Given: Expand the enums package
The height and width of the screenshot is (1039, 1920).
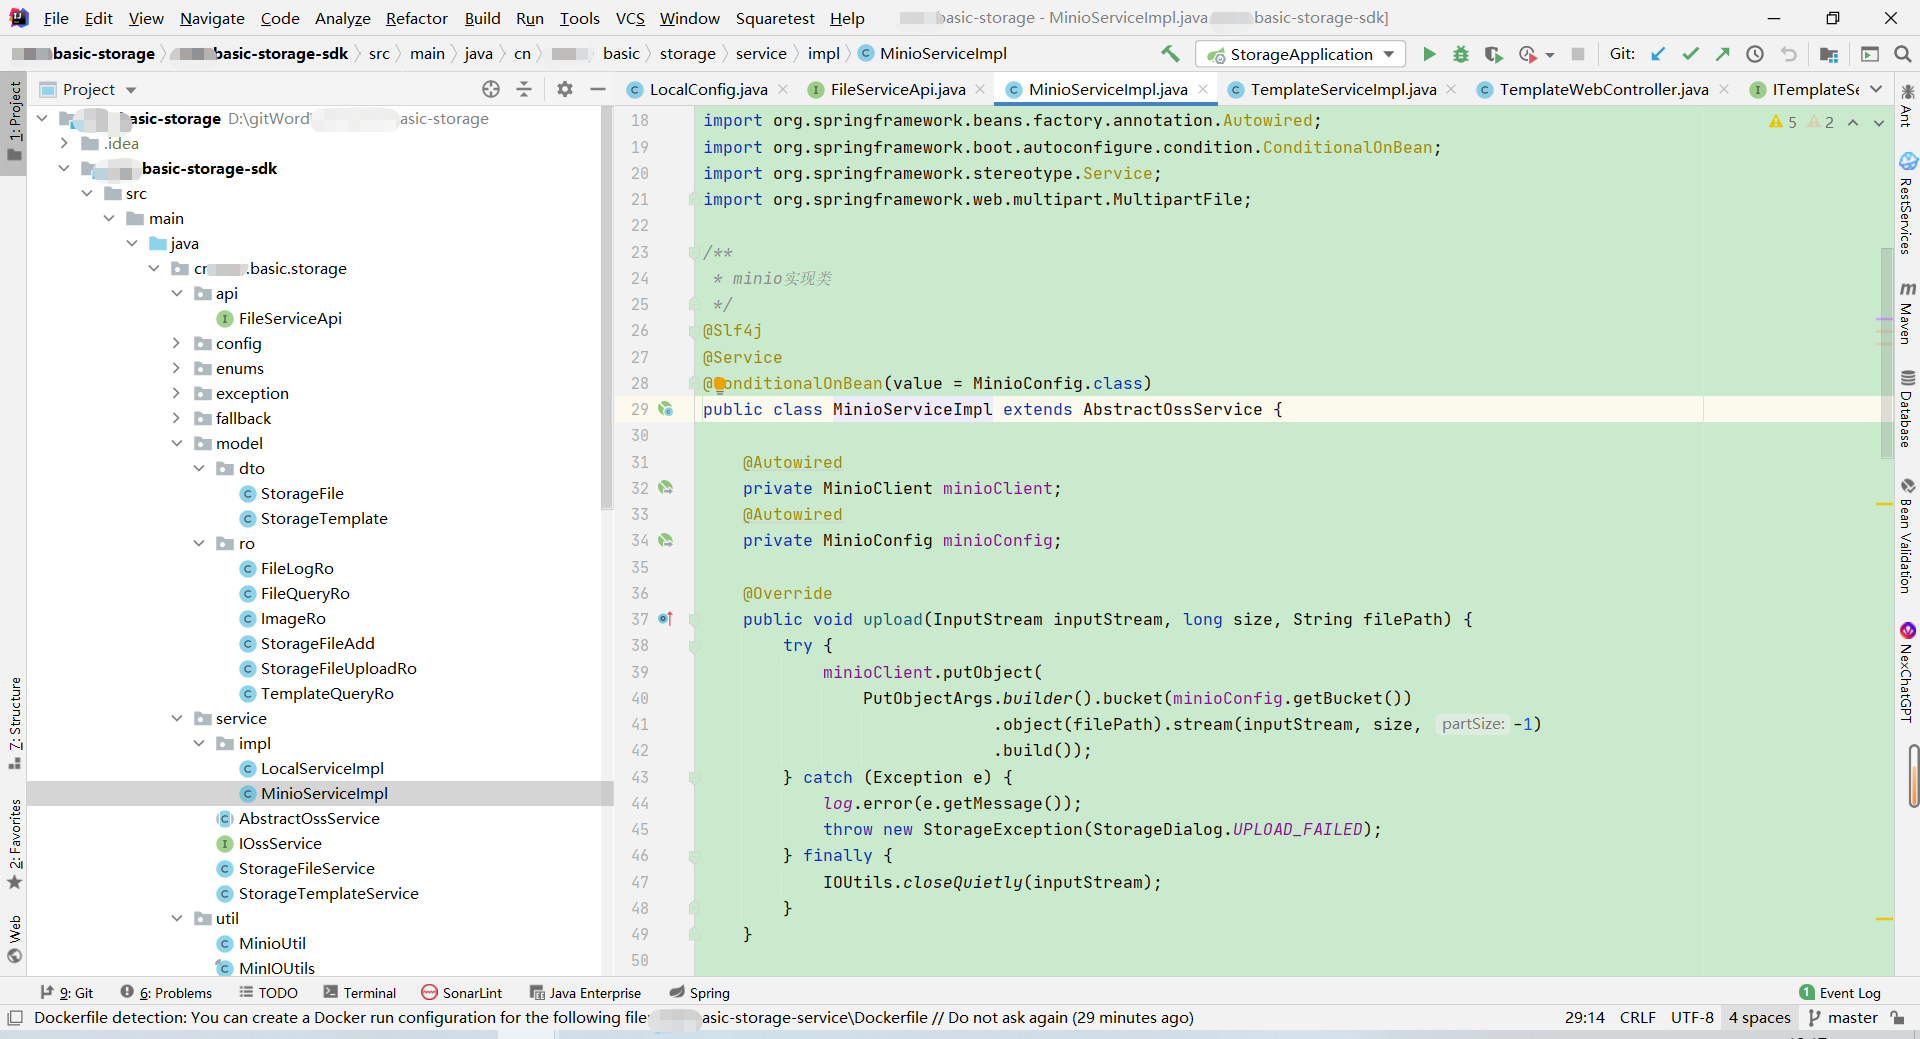Looking at the screenshot, I should tap(176, 368).
